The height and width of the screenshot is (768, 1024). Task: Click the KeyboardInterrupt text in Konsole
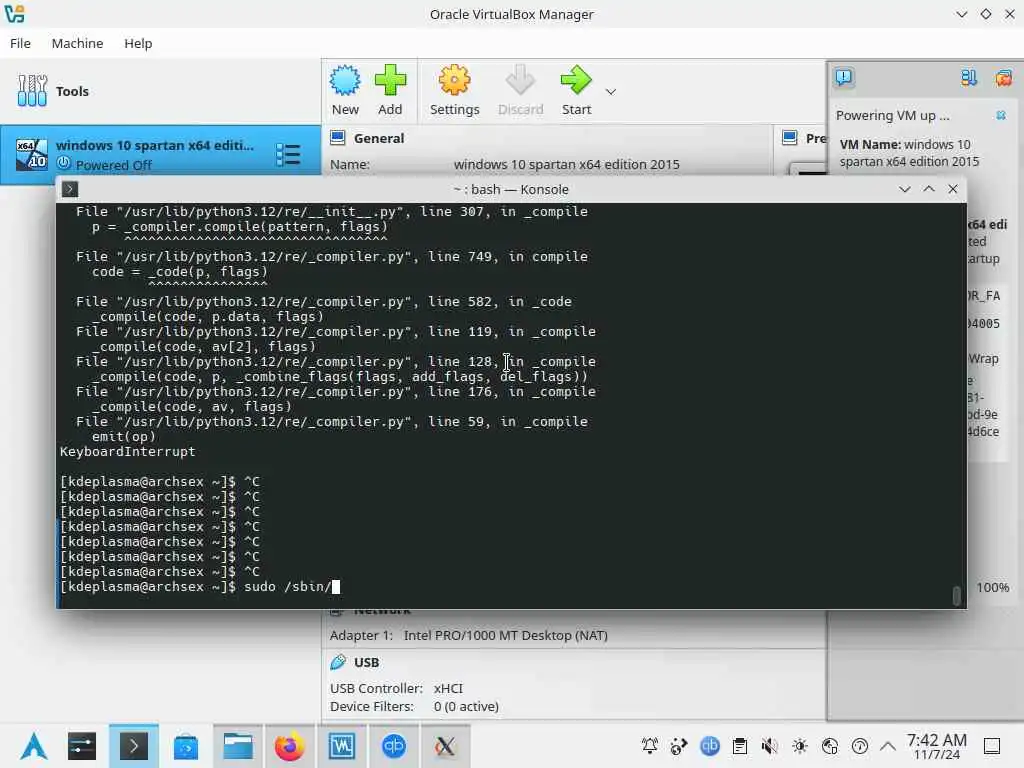click(x=127, y=451)
